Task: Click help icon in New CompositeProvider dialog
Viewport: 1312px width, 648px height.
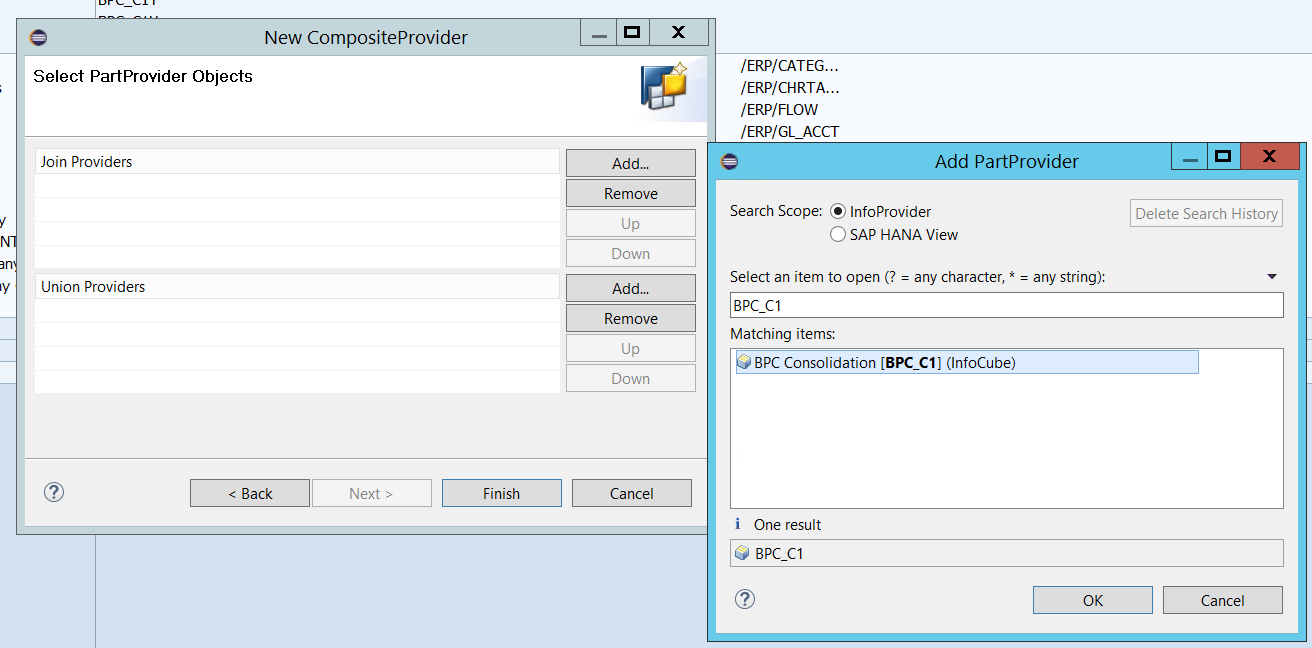Action: point(54,492)
